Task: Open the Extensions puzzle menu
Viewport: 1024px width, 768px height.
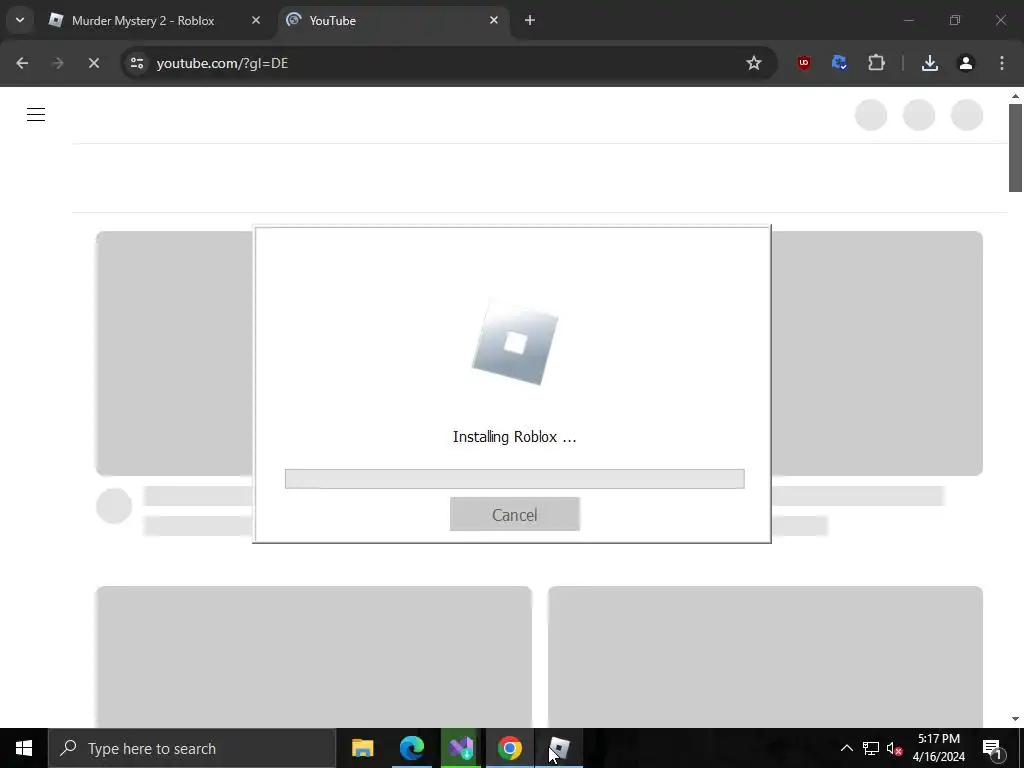Action: [876, 63]
